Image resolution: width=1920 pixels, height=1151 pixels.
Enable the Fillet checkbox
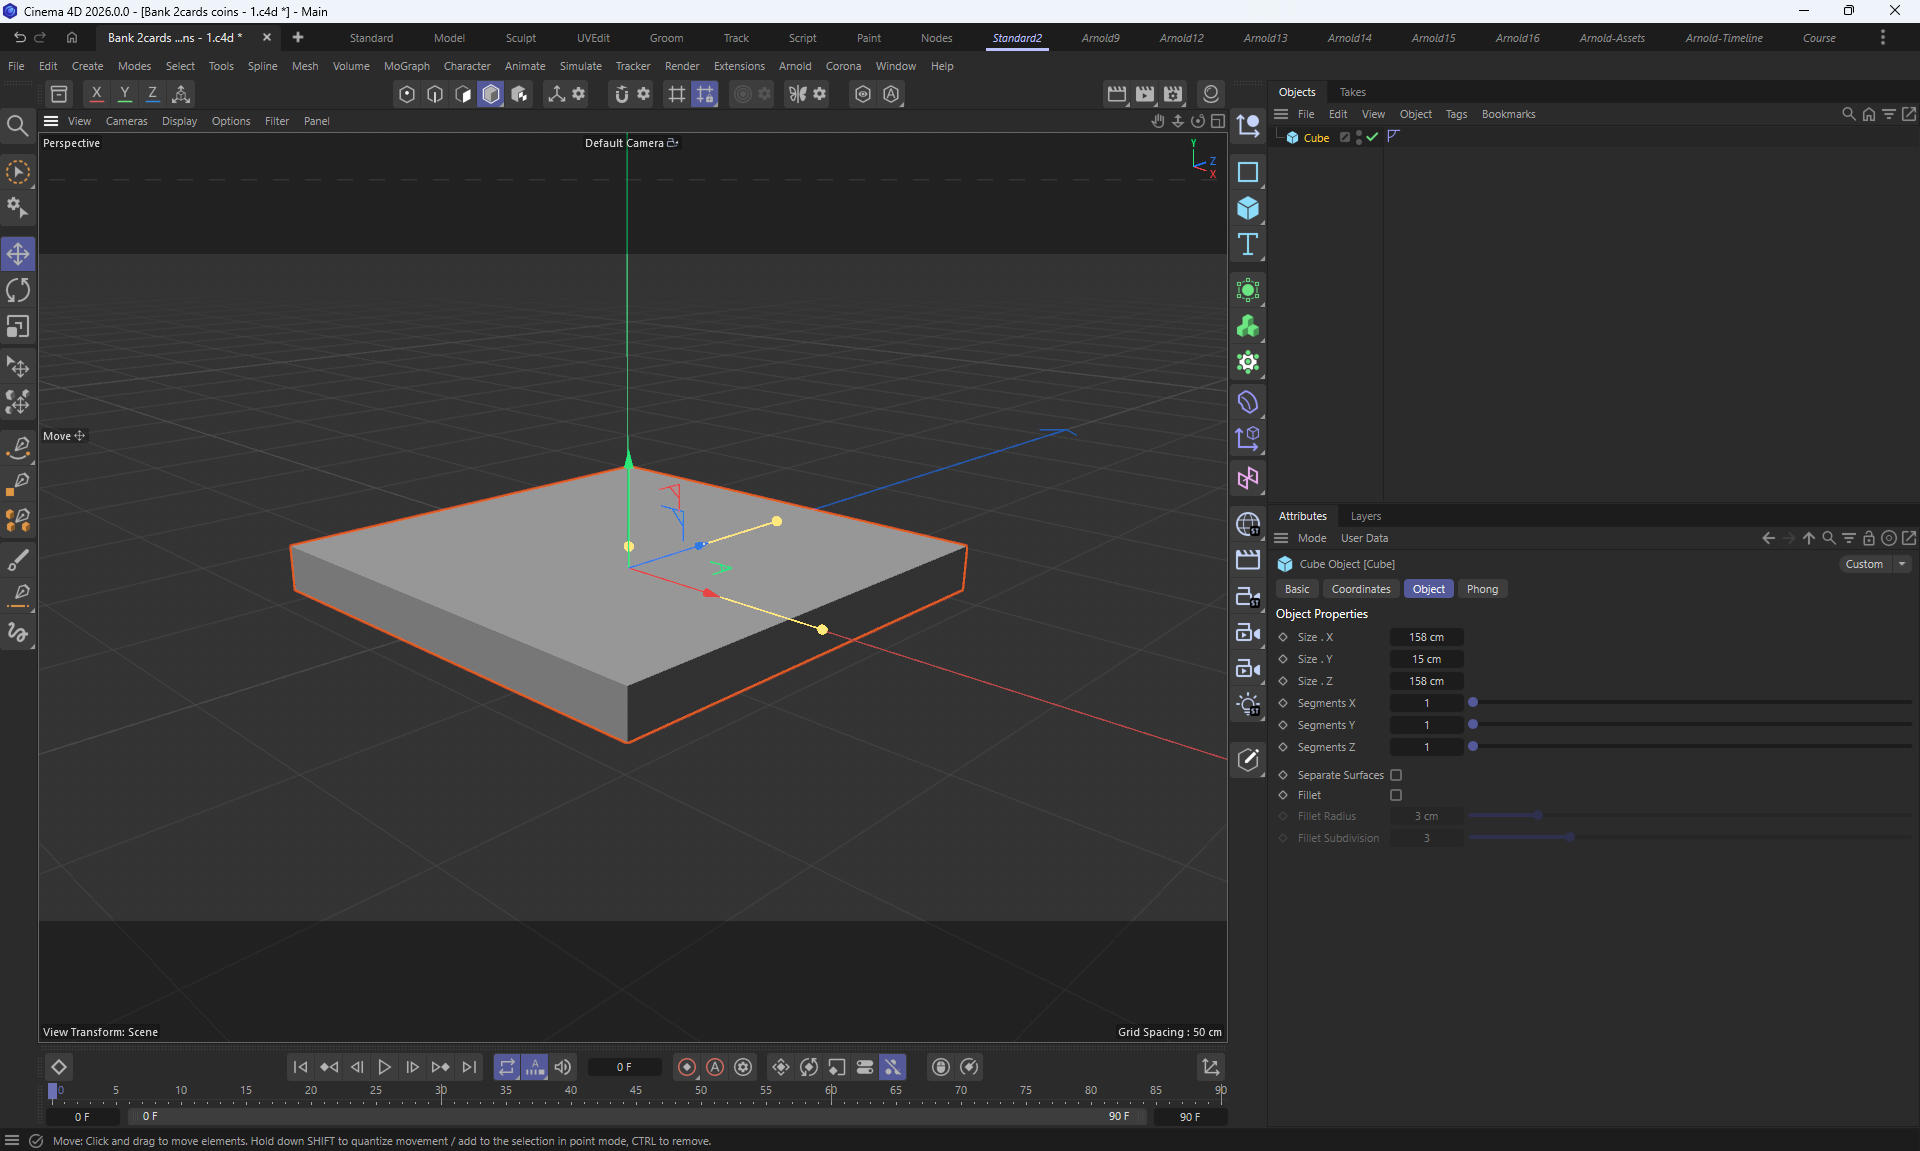point(1396,795)
